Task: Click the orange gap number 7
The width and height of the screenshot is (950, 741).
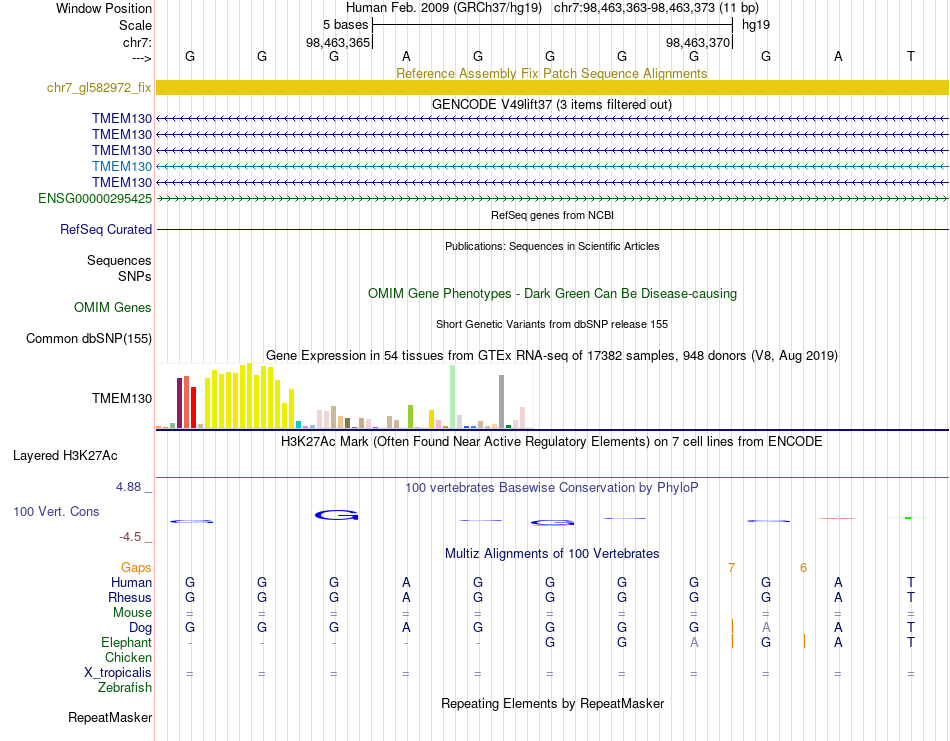Action: click(731, 568)
